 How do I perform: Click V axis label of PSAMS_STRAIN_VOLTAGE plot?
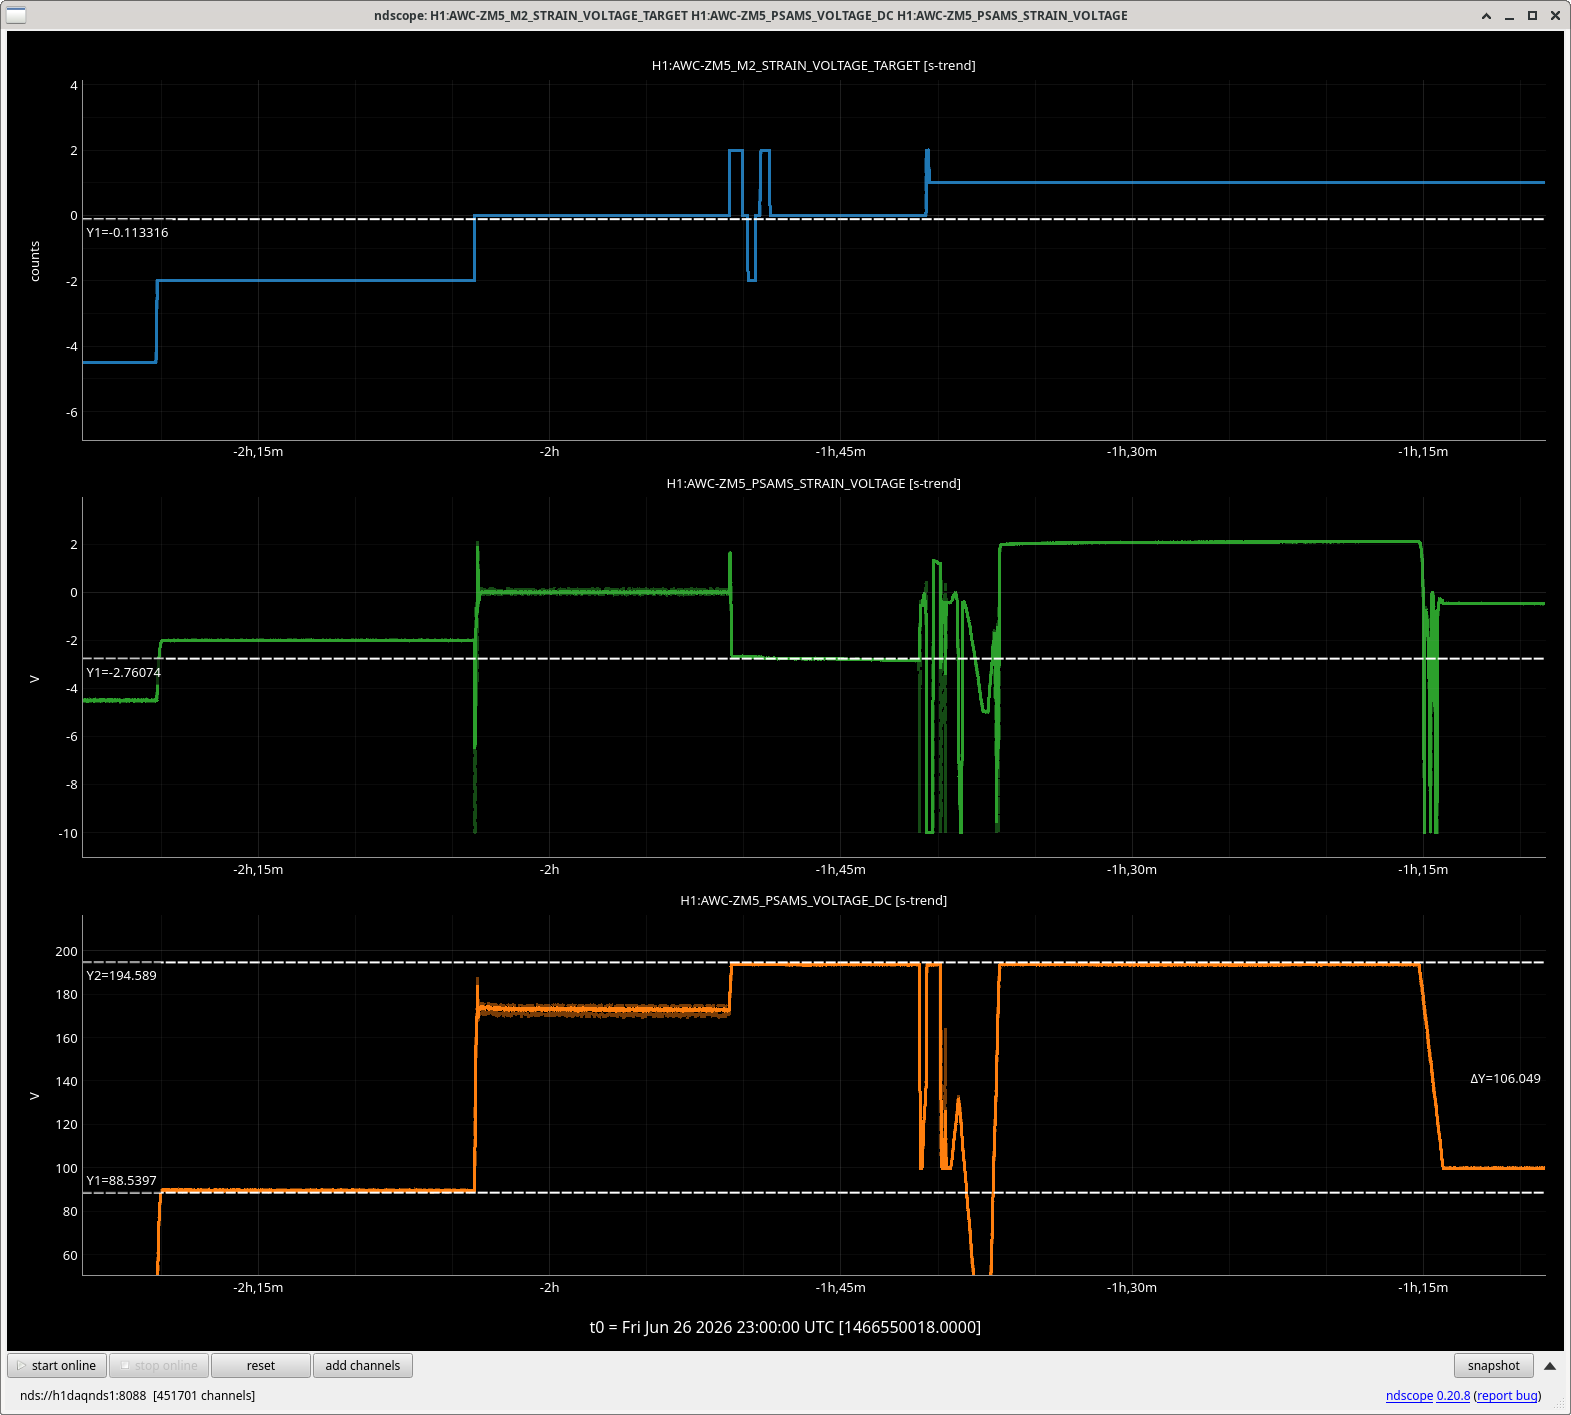pyautogui.click(x=35, y=679)
